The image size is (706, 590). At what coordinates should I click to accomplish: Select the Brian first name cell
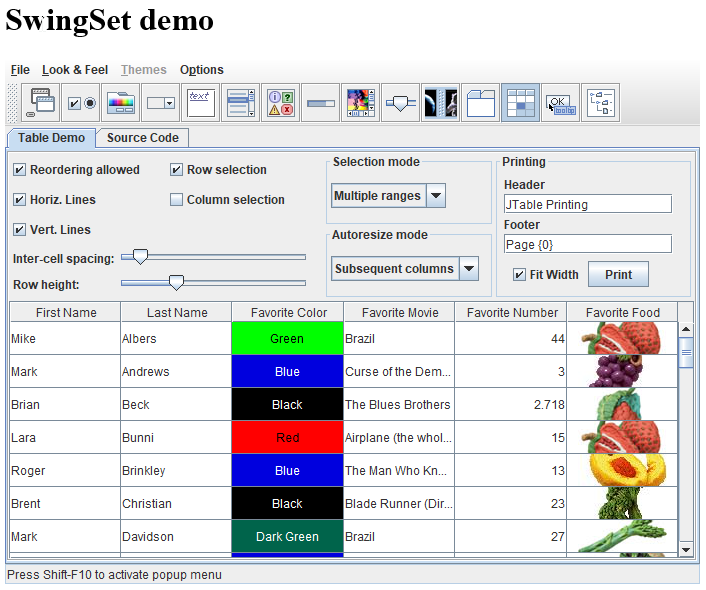coord(65,404)
